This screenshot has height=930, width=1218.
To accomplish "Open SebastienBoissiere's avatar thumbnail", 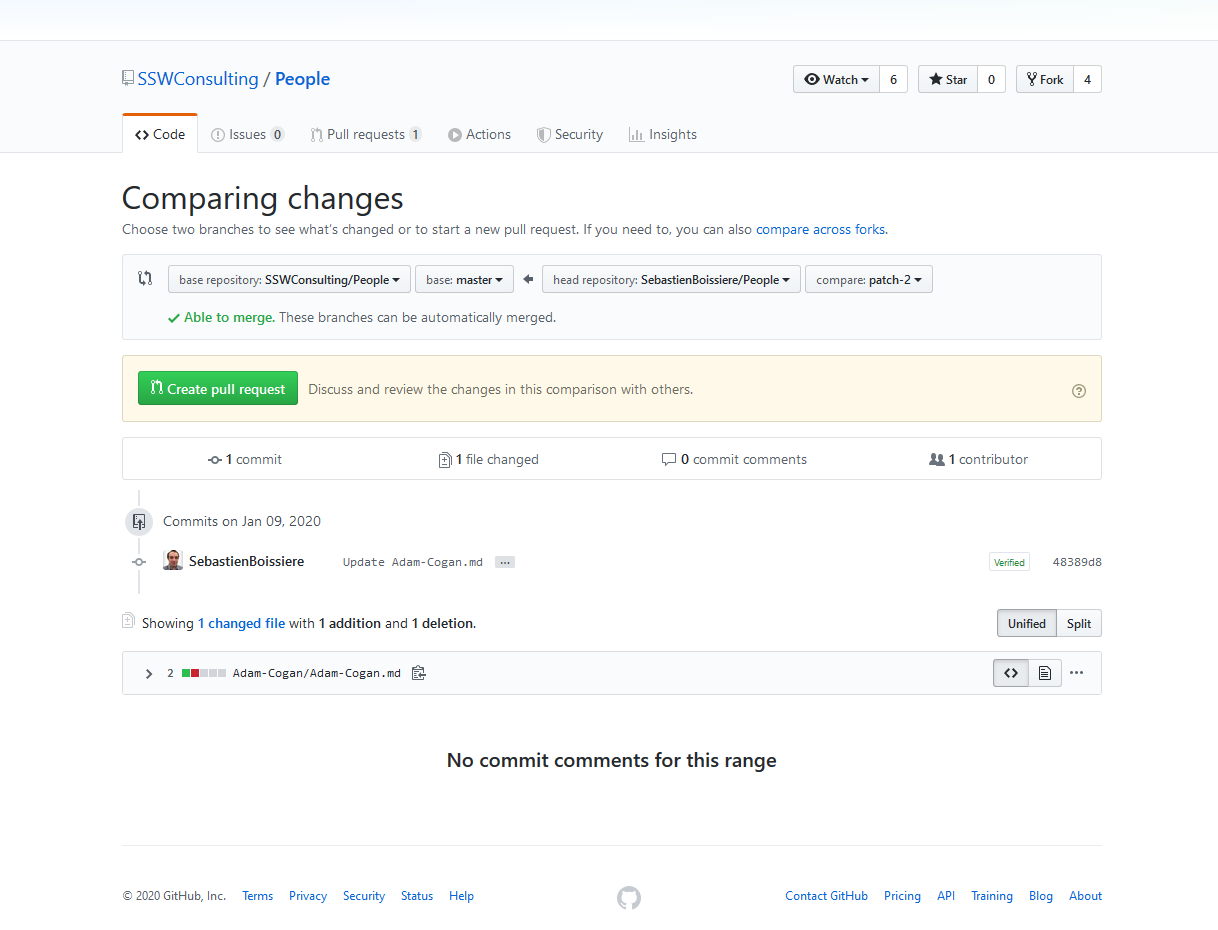I will click(x=173, y=560).
